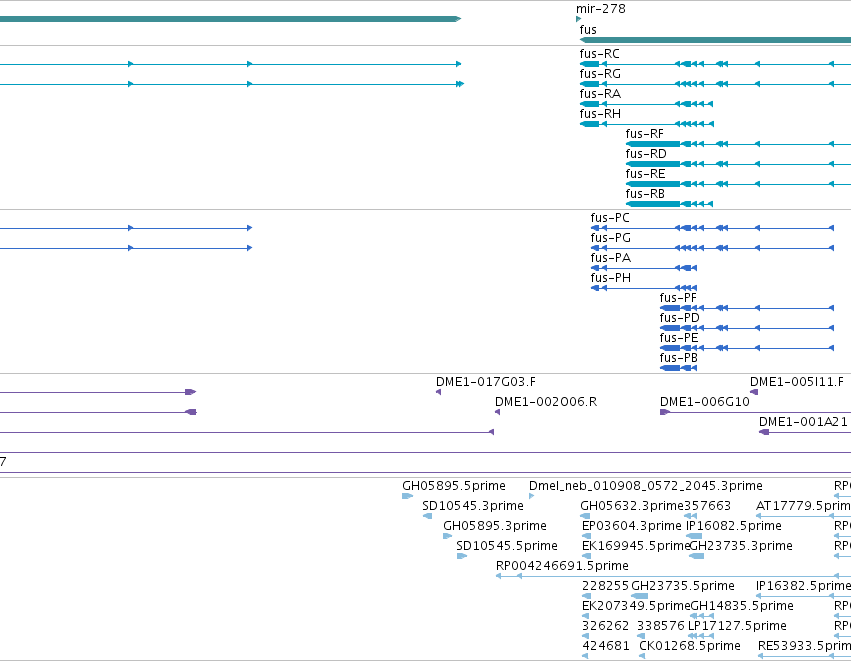
Task: Select the fus gene label
Action: [588, 30]
